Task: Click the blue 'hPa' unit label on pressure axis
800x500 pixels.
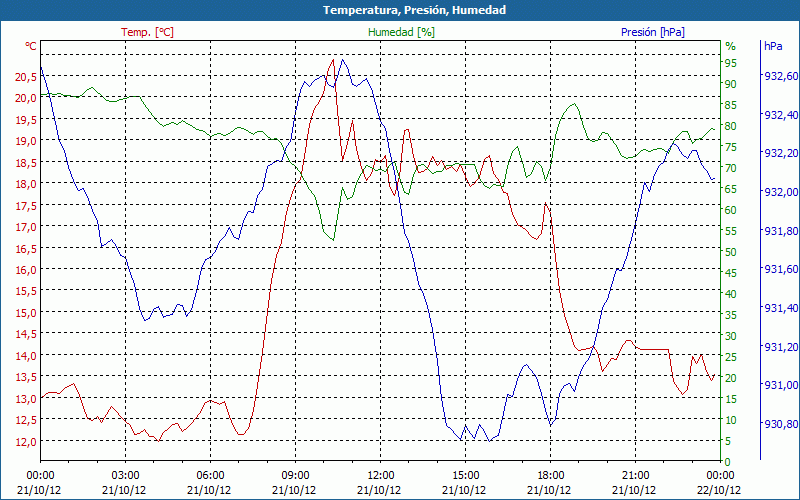Action: tap(773, 46)
